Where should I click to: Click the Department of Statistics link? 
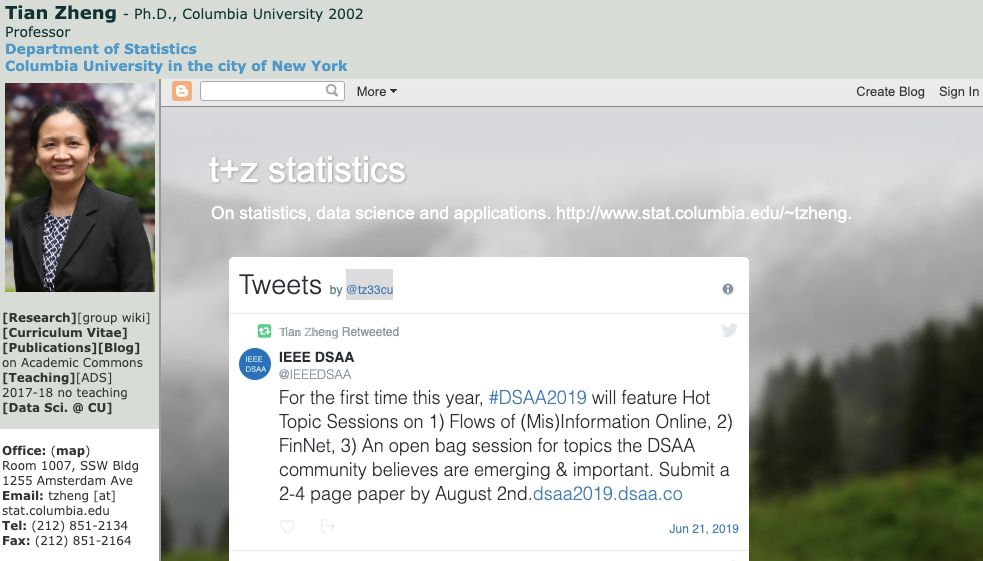coord(101,49)
